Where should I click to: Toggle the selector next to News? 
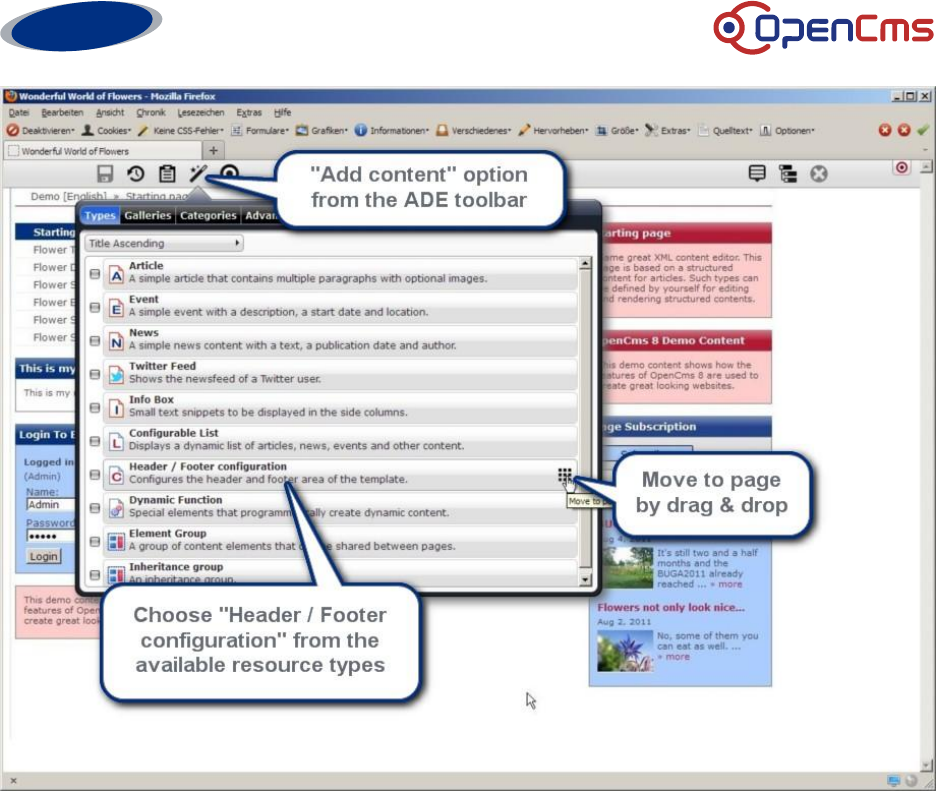95,341
